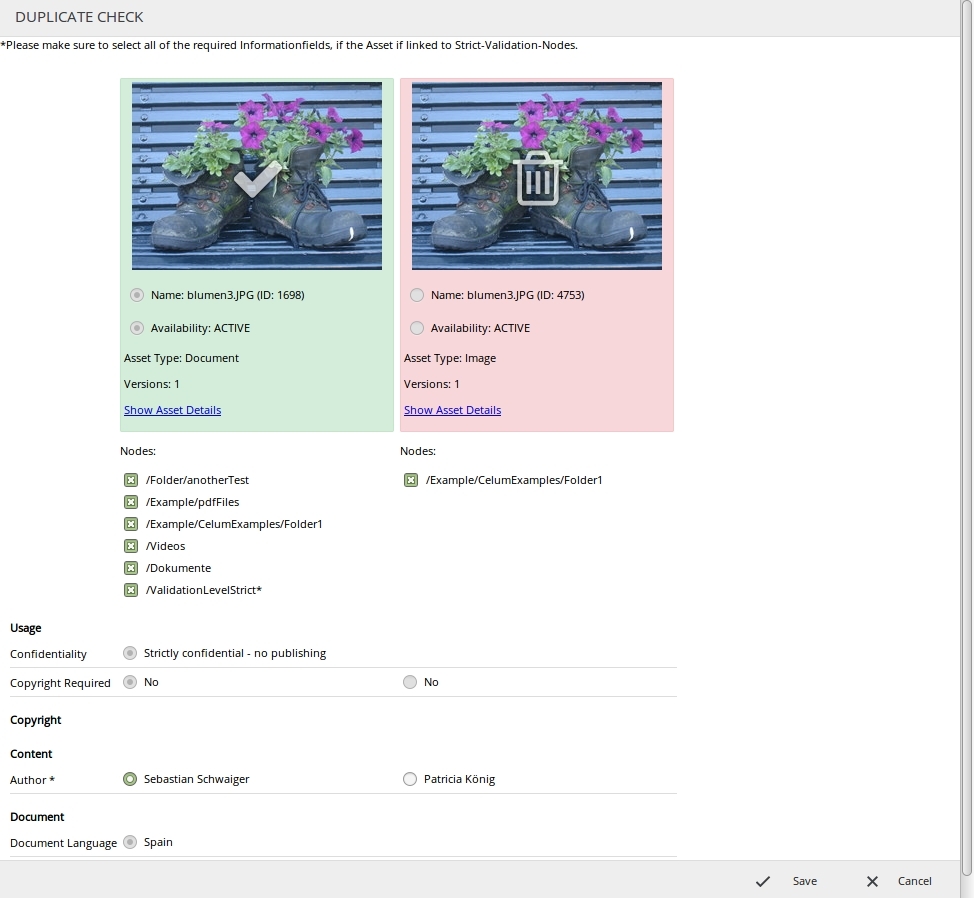Toggle the /Example/pdfFiles node checkbox
This screenshot has width=974, height=898.
[131, 502]
